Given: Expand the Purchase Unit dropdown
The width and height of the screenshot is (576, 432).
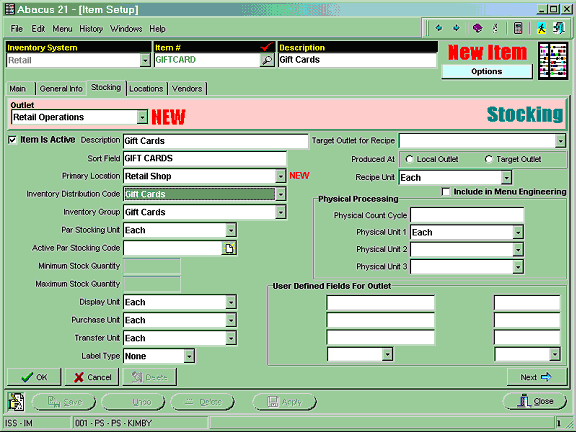Looking at the screenshot, I should pos(231,320).
